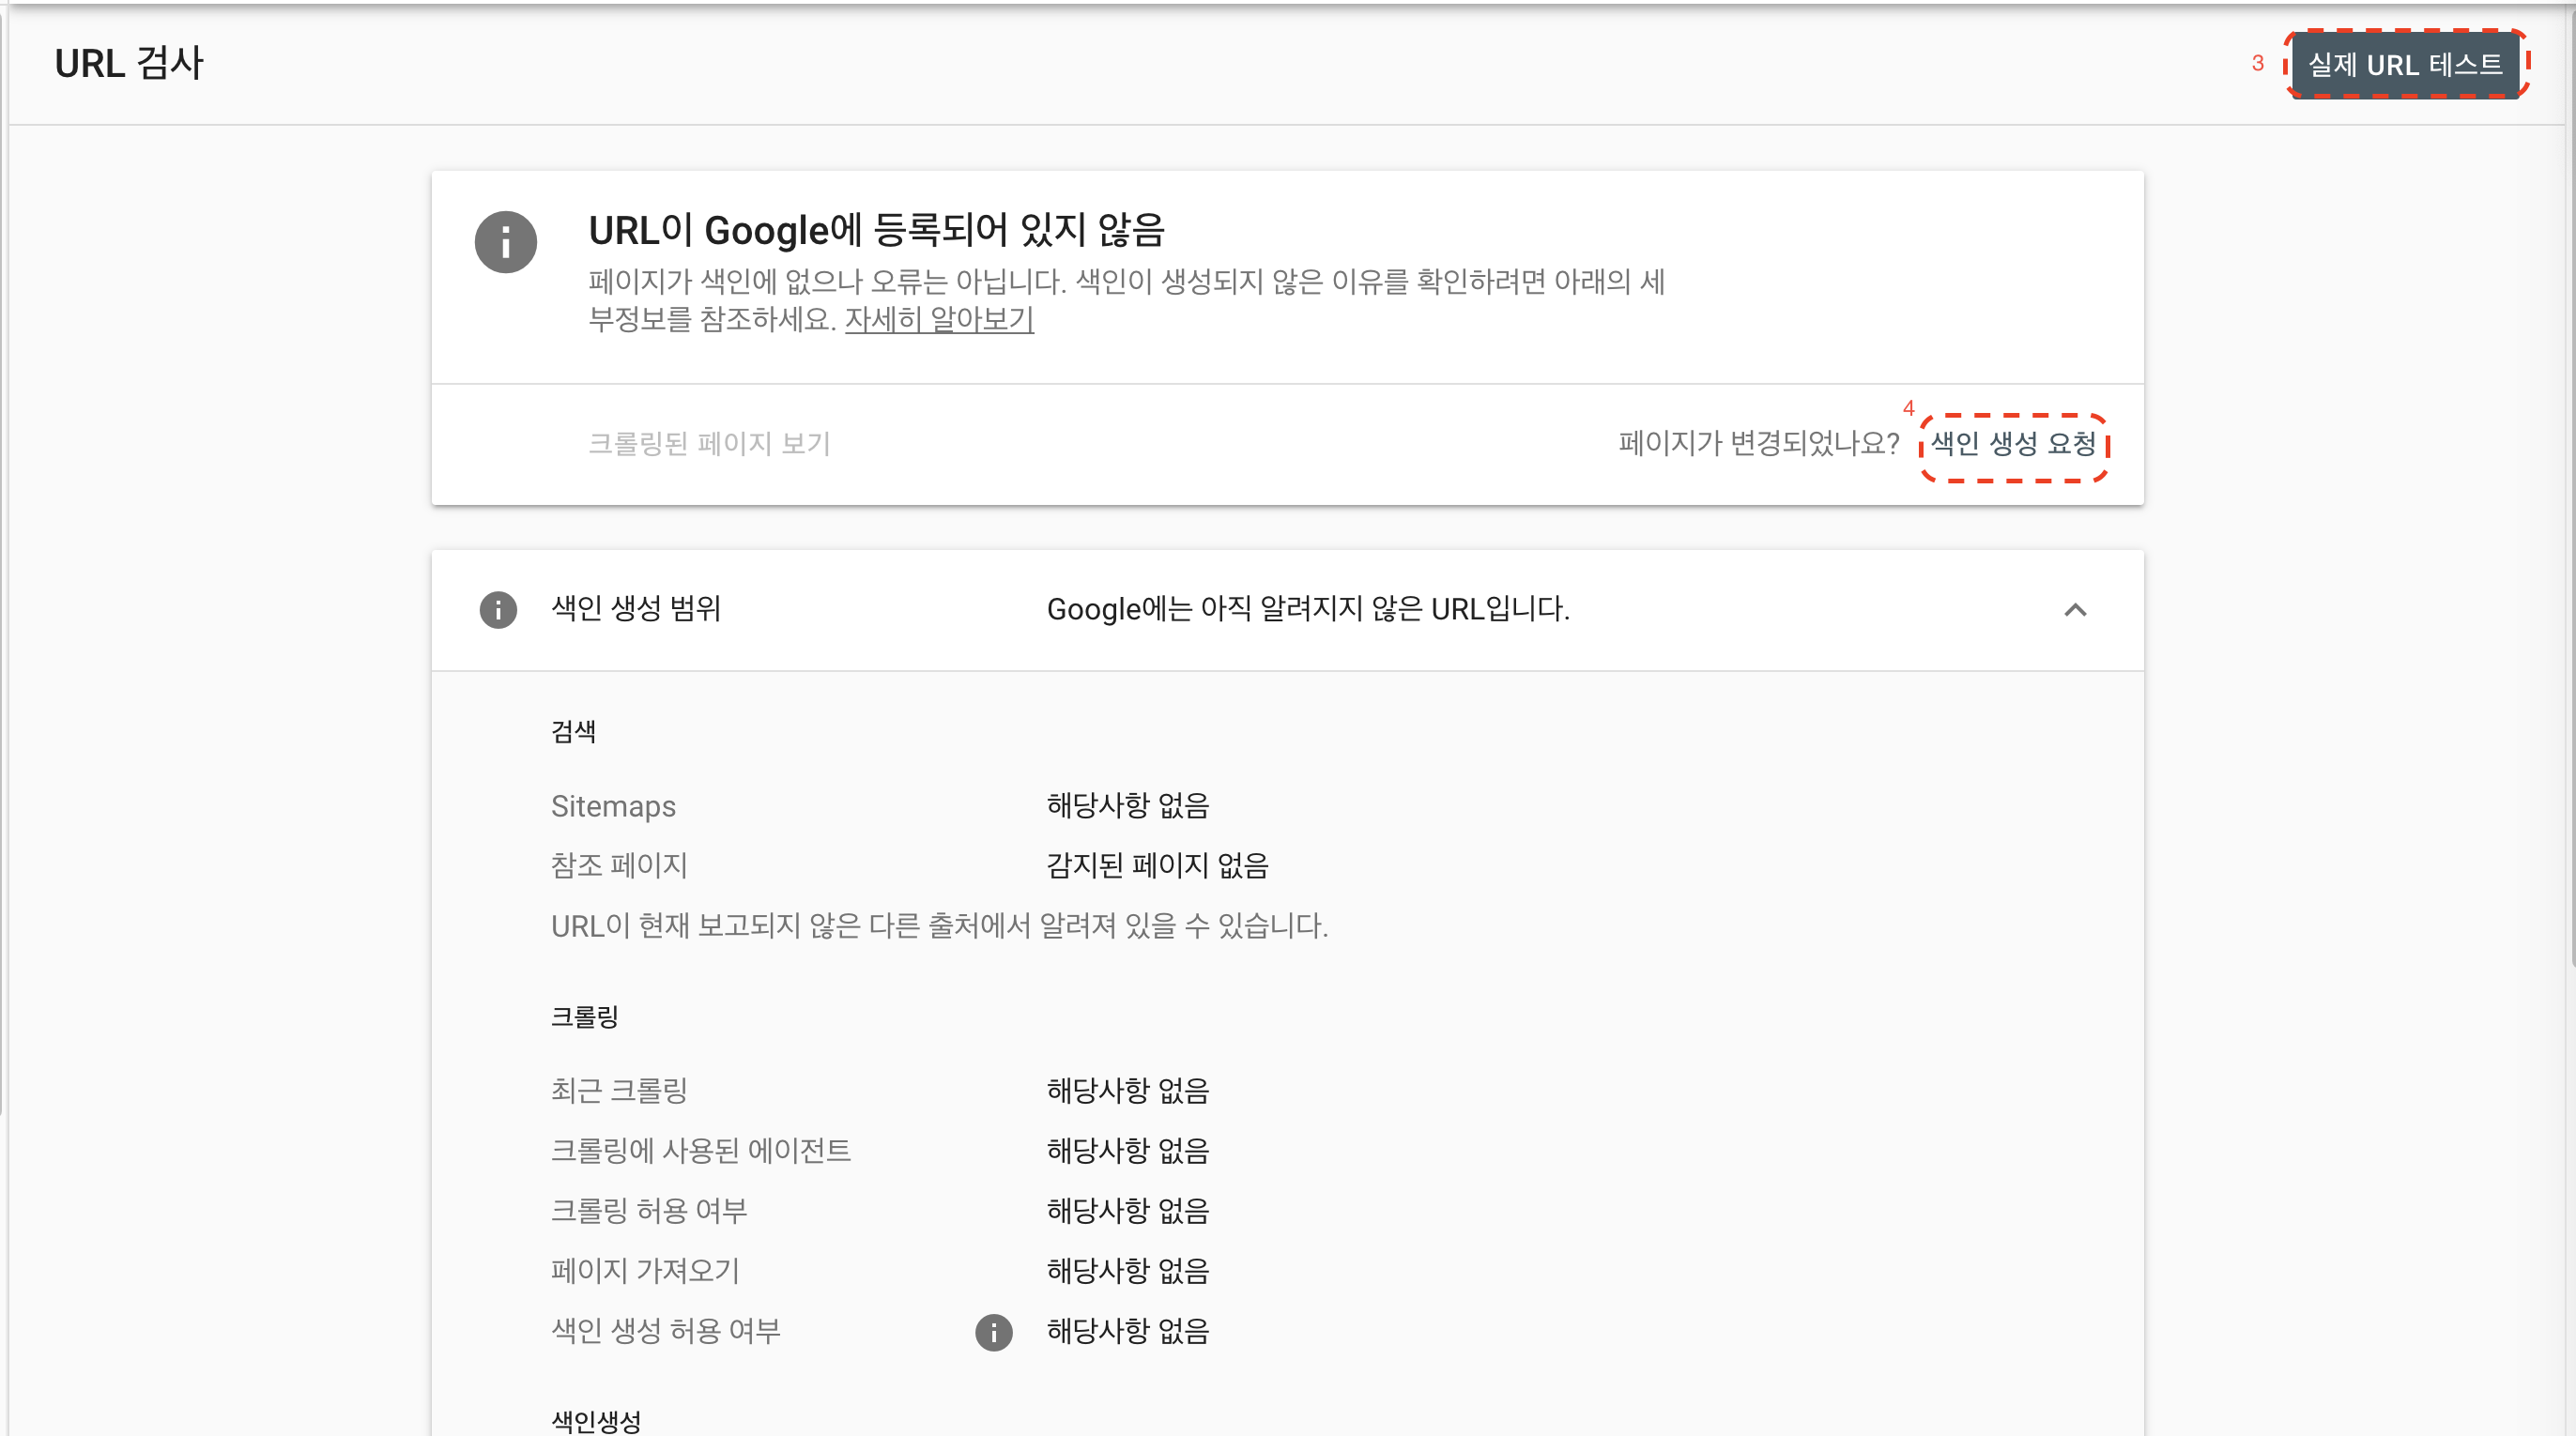Click the Google에는 아직 알려지지 않은 URL입니다 status text
This screenshot has width=2576, height=1436.
point(1307,609)
